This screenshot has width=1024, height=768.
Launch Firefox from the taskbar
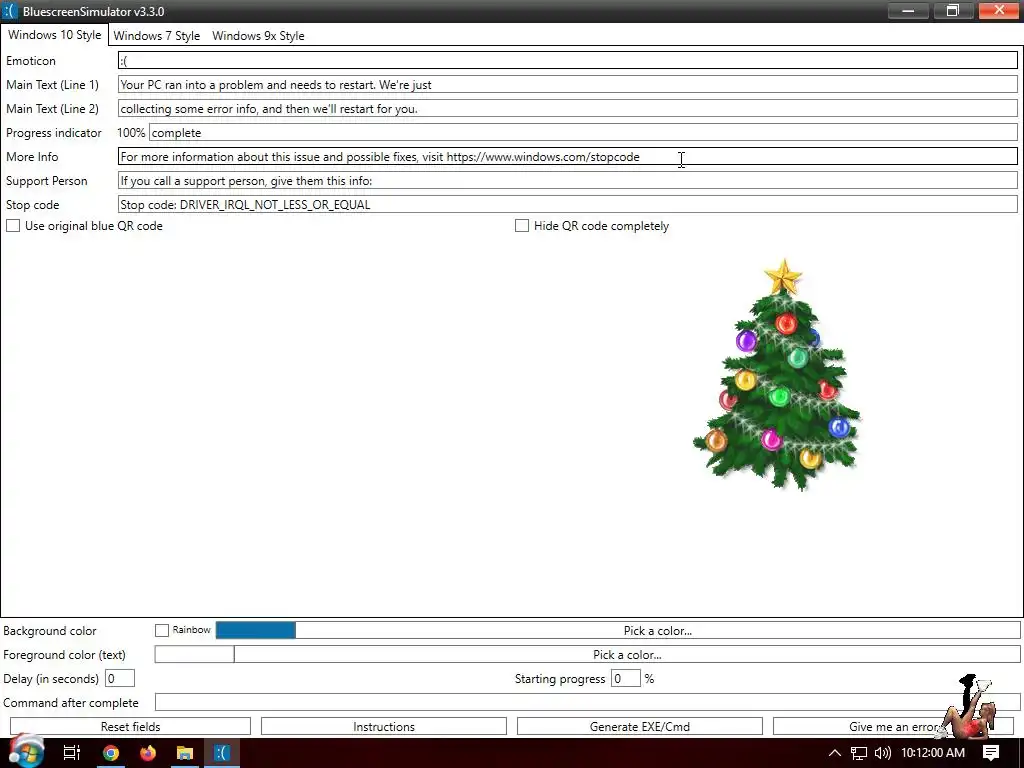148,753
